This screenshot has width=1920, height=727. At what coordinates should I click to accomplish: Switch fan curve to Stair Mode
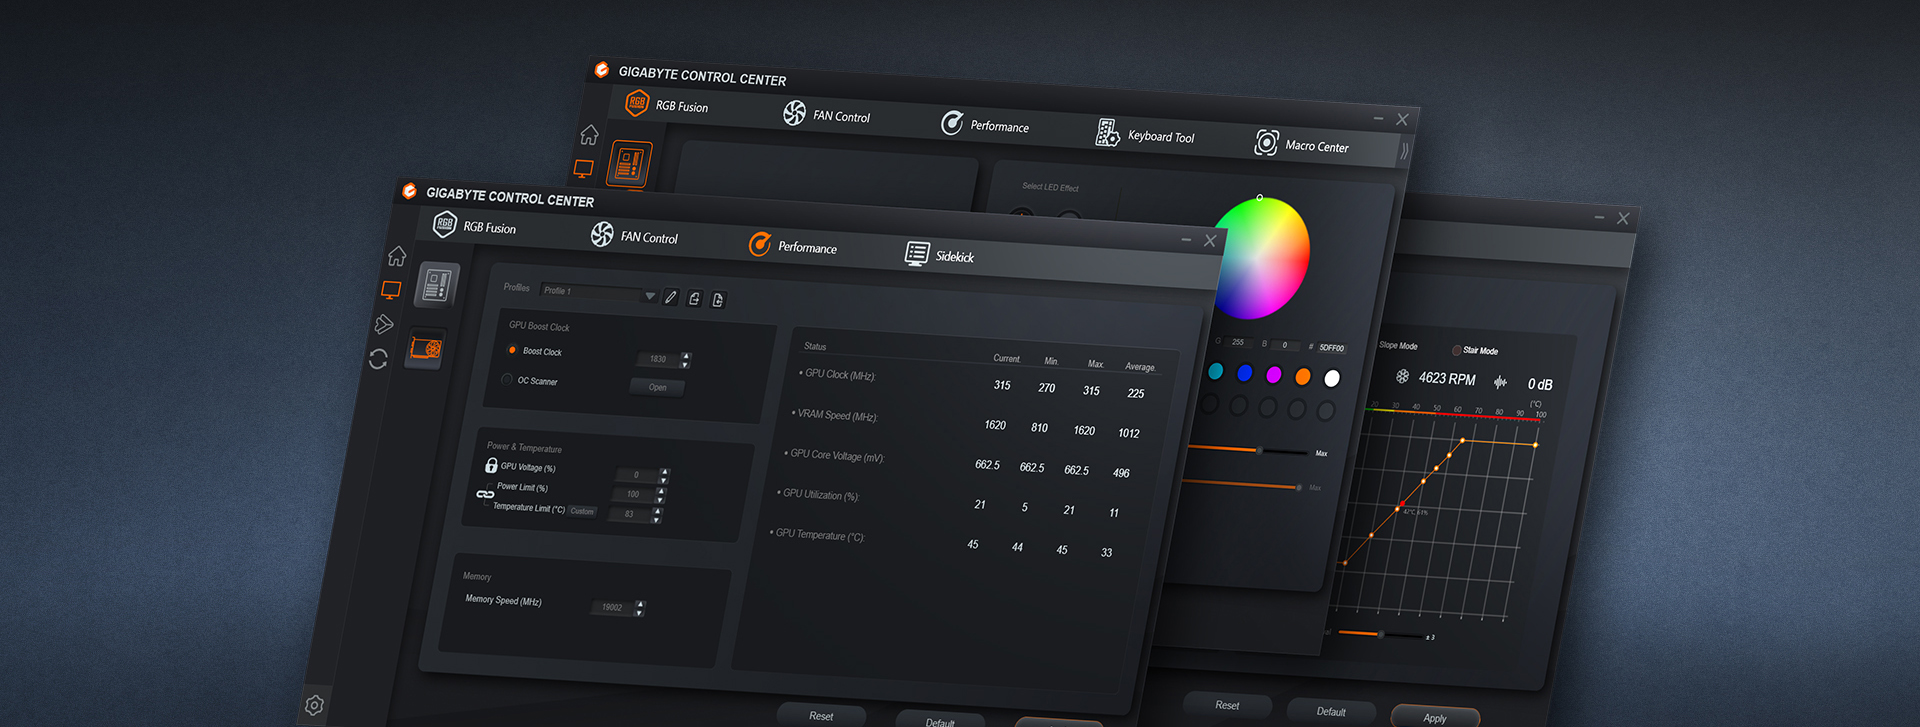pos(1457,350)
